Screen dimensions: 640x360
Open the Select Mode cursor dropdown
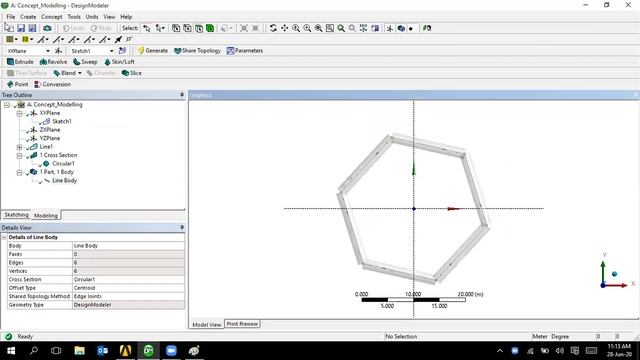160,28
